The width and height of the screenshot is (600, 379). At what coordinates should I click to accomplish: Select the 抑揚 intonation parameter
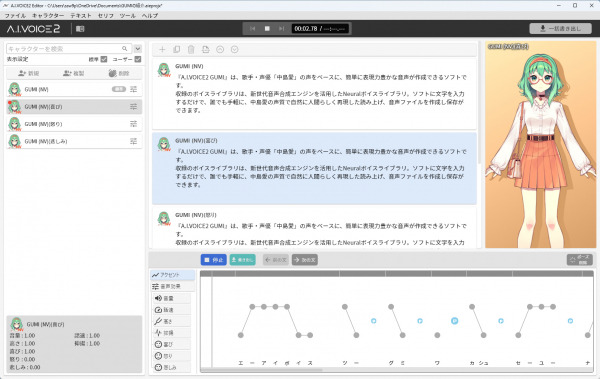click(x=172, y=333)
